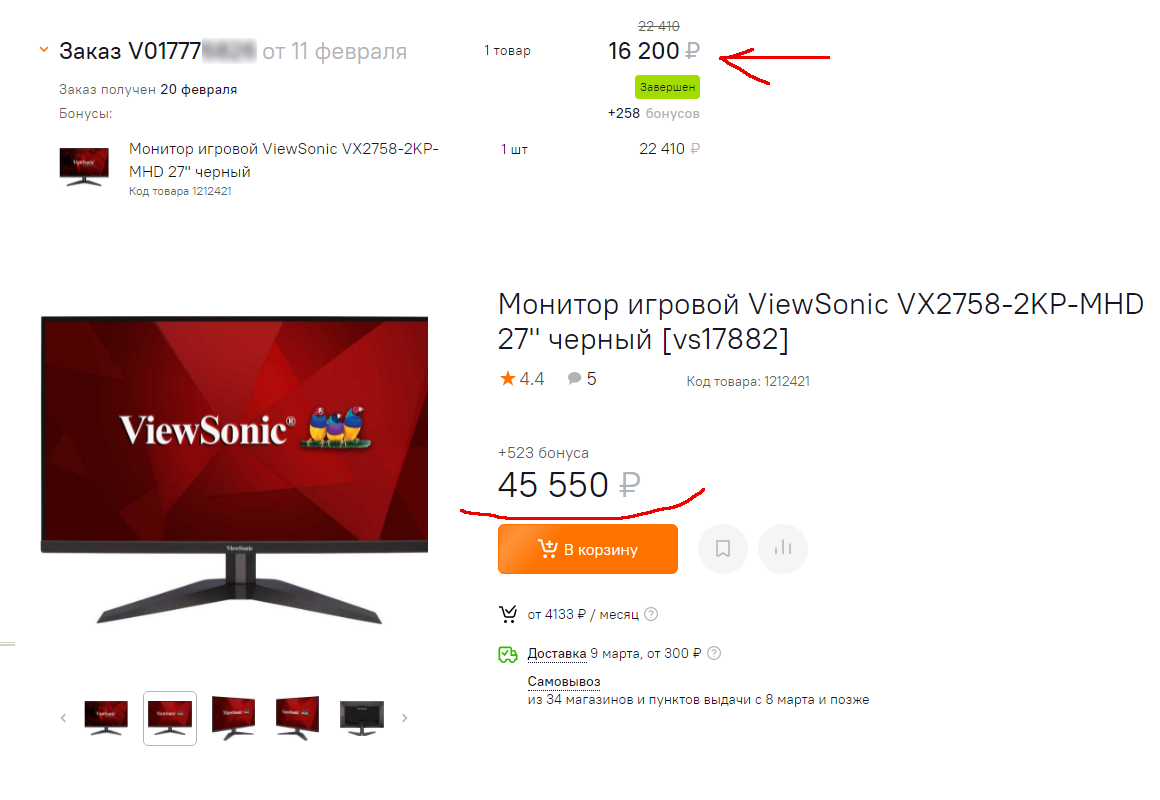Select the fourth angled monitor thumbnail
1160x800 pixels.
[297, 717]
